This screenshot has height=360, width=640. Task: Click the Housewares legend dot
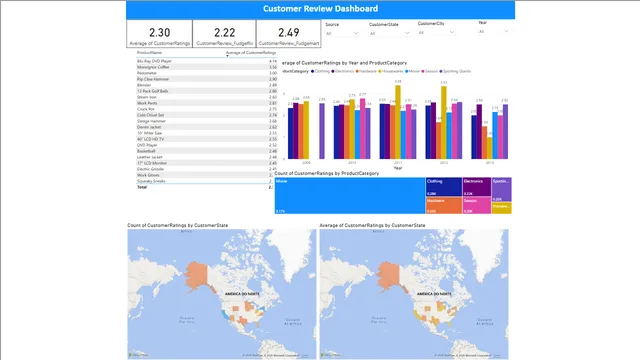(380, 71)
